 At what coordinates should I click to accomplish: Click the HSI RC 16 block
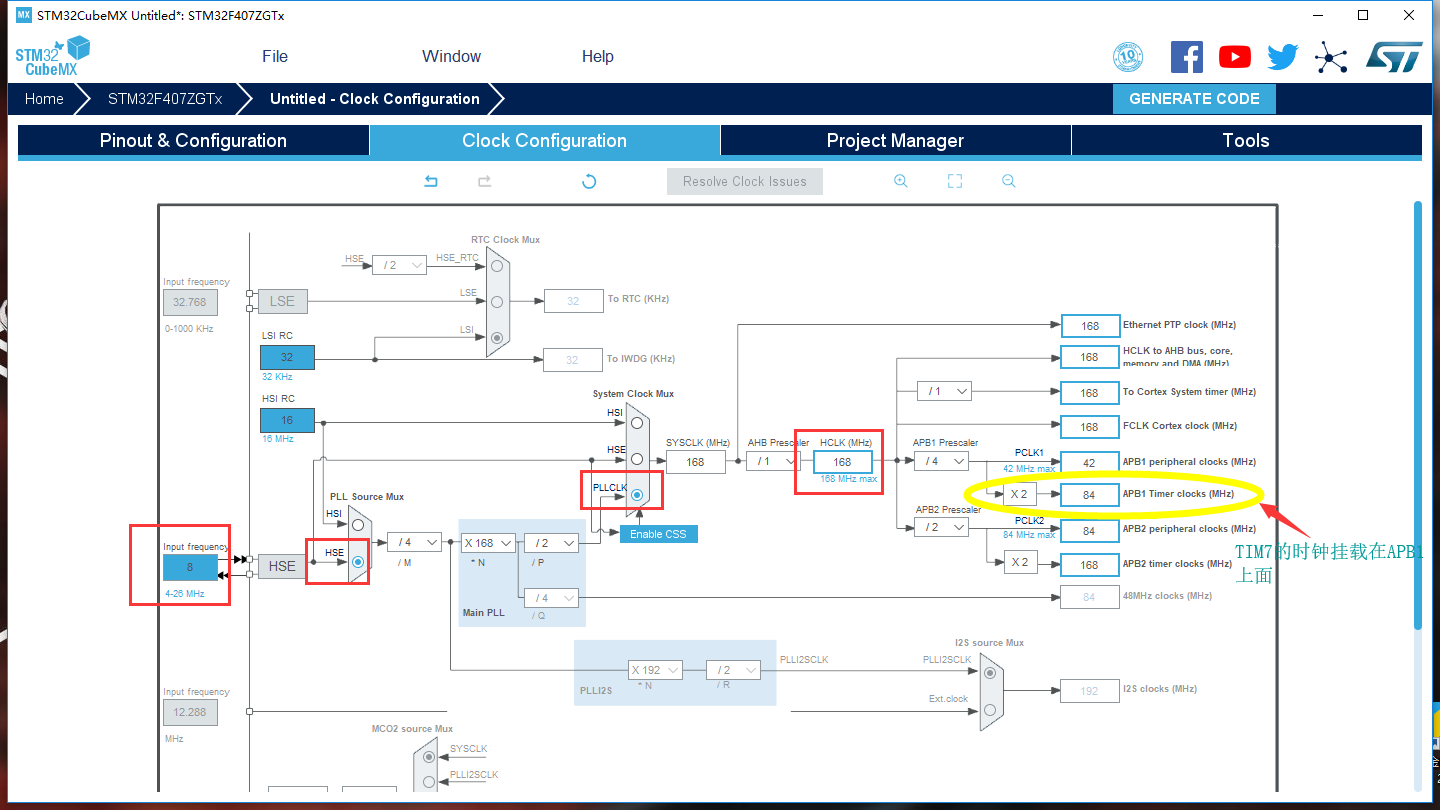pos(287,420)
